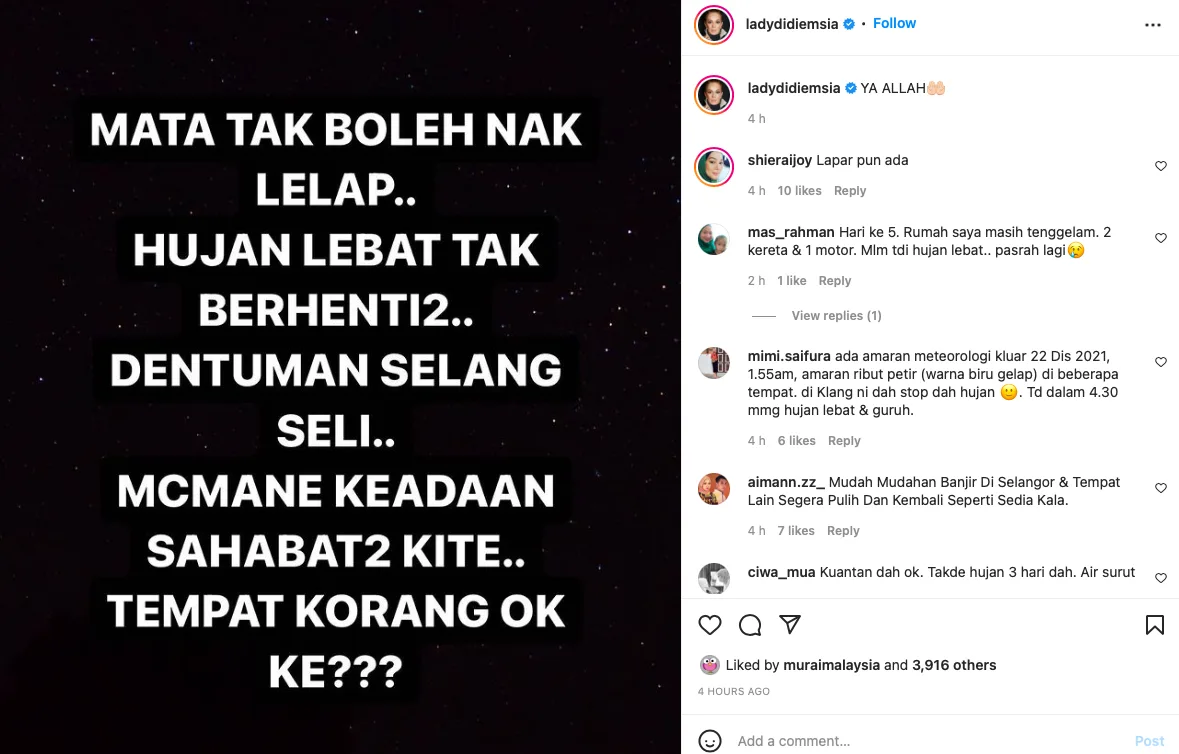Expand View replies (1) under mas_rahman
Screen dimensions: 1179x754
(836, 316)
